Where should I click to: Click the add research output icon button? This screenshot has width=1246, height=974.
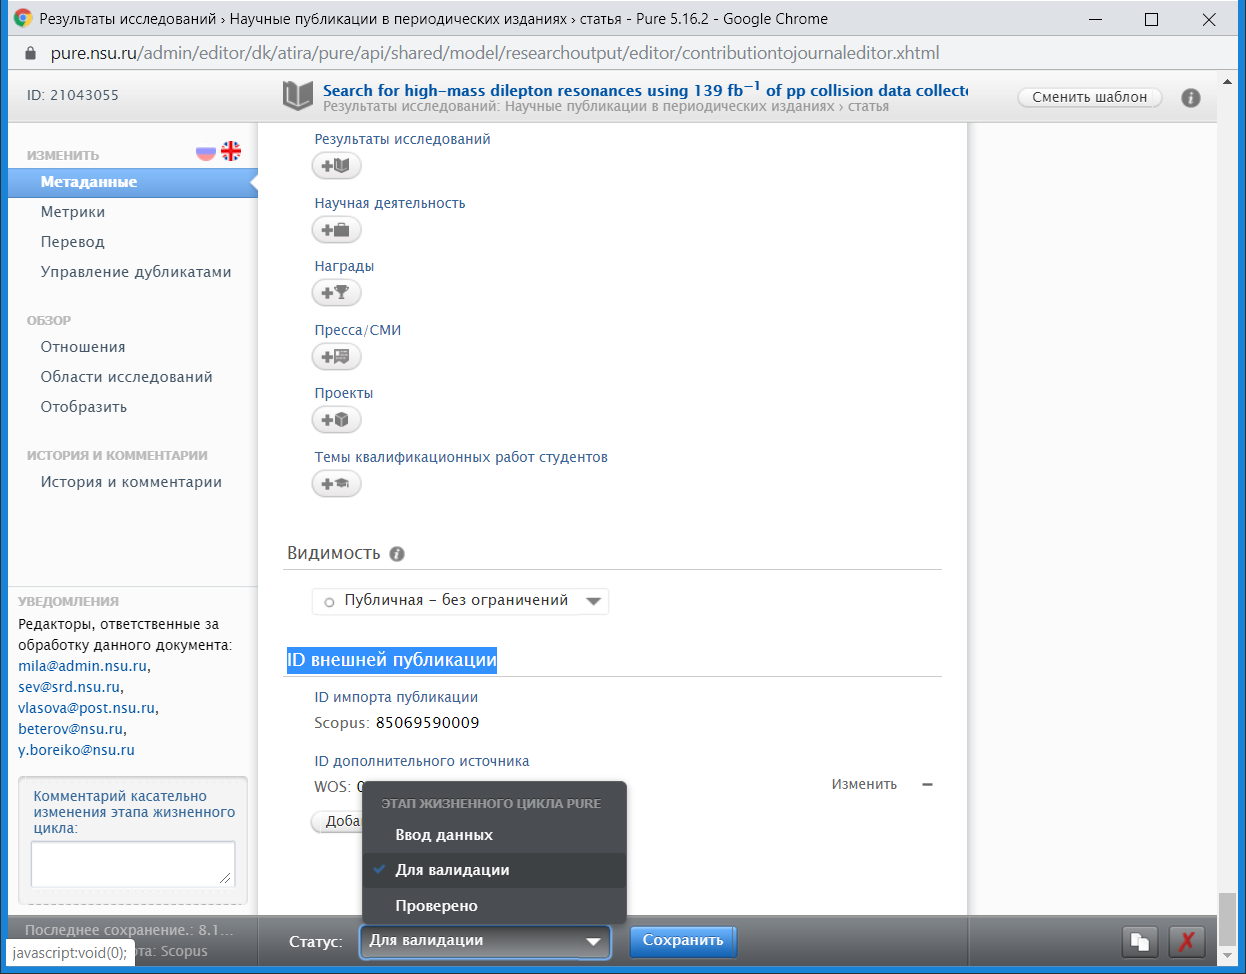[x=336, y=166]
